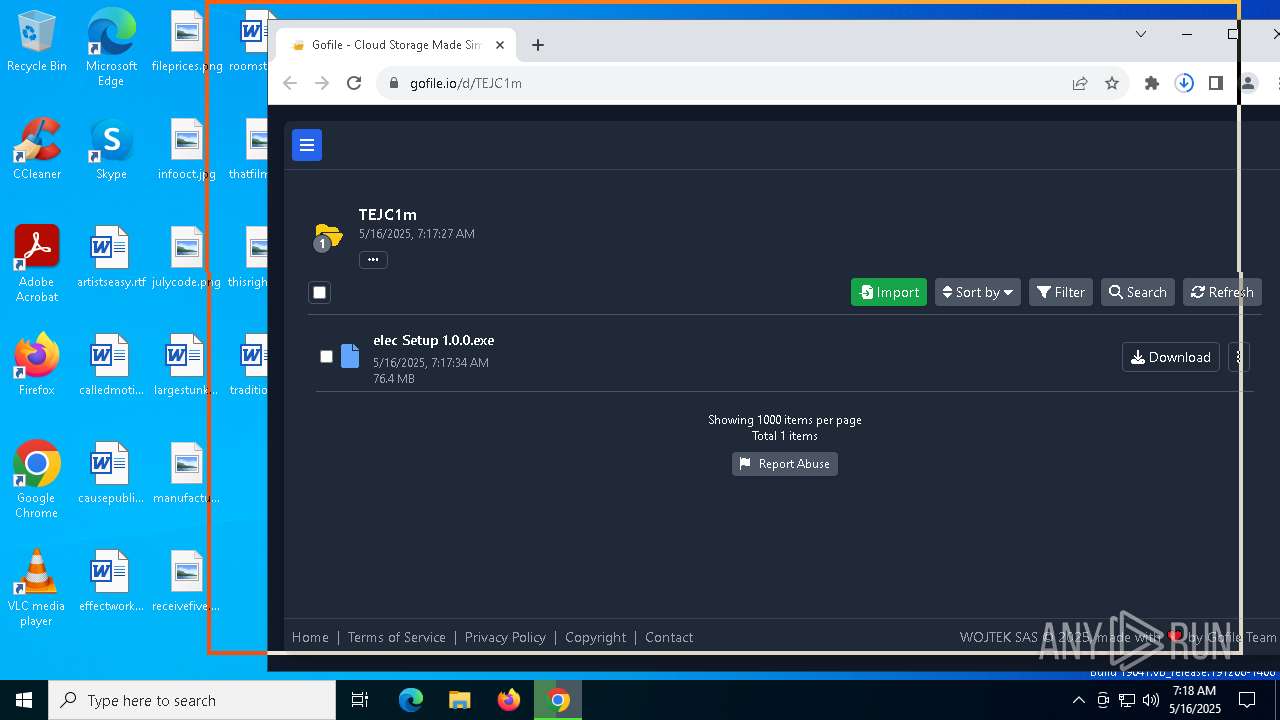This screenshot has height=720, width=1280.
Task: Select Microsoft Edge desktop shortcut
Action: tap(111, 48)
